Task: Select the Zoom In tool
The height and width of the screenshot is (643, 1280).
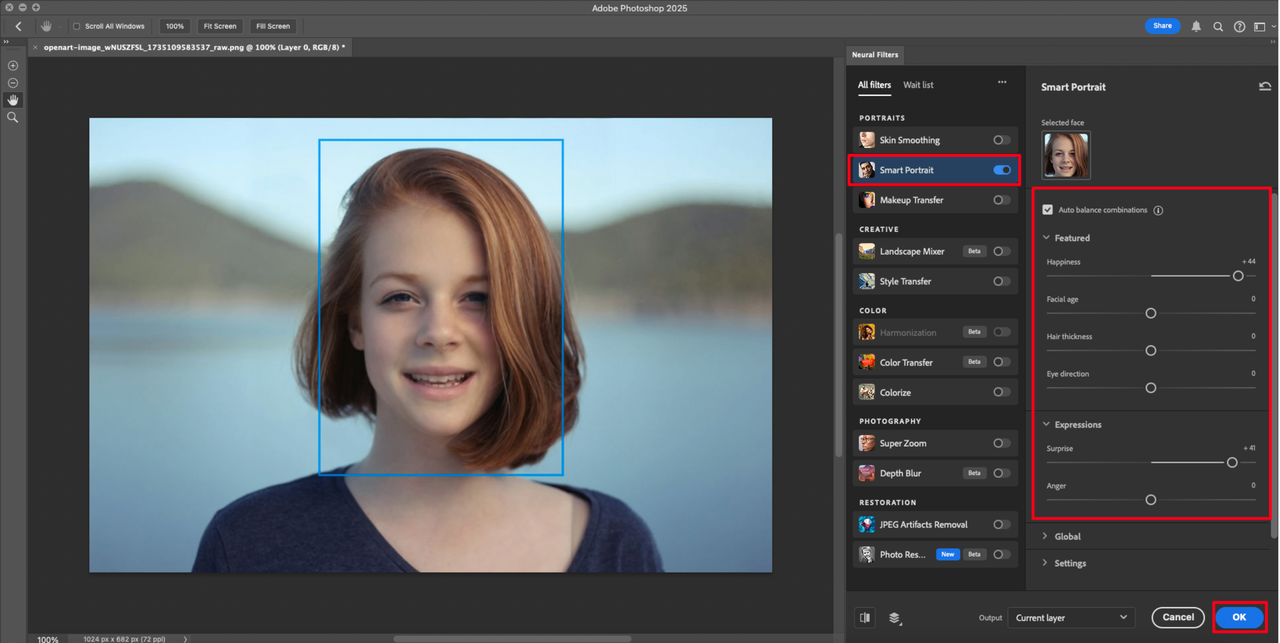Action: click(13, 66)
